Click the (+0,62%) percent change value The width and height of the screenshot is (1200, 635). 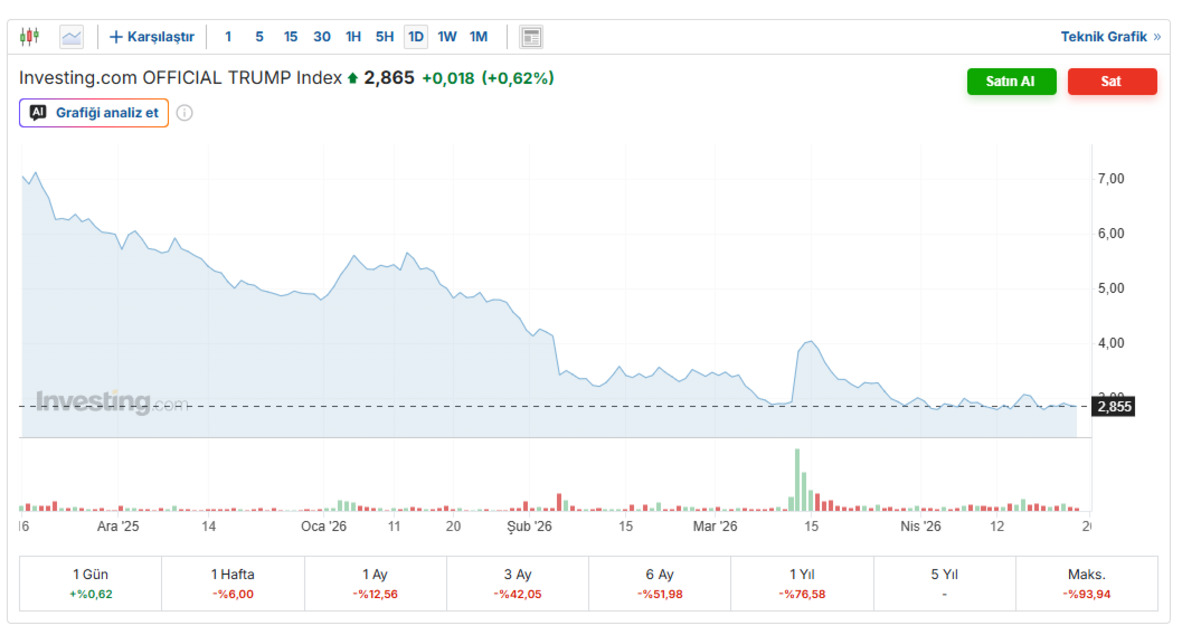pyautogui.click(x=518, y=78)
